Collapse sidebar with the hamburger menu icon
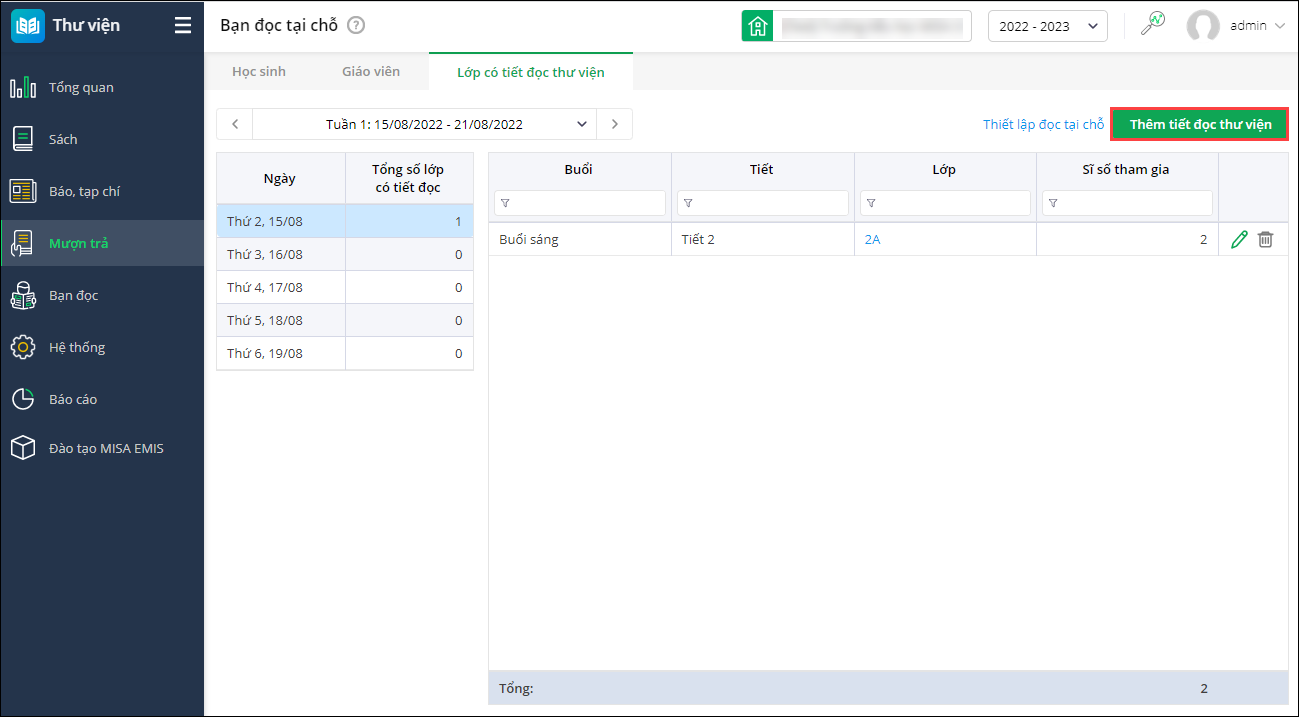This screenshot has width=1299, height=717. pyautogui.click(x=182, y=26)
